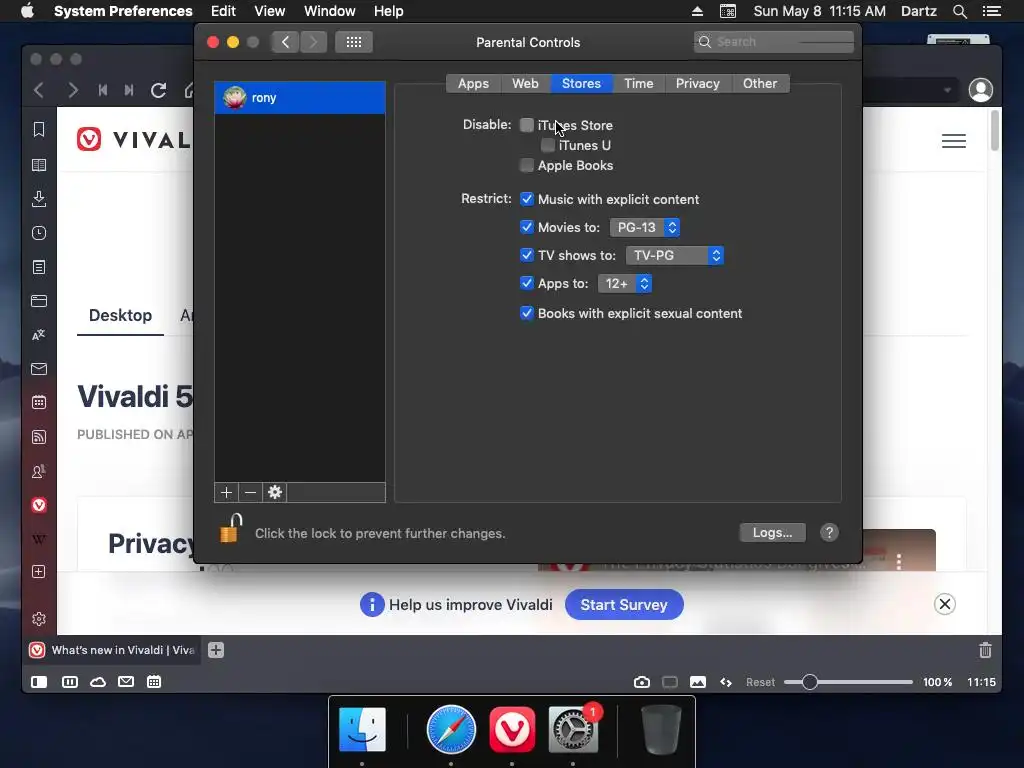Open Vivaldi Bookmarks panel icon
1024x768 pixels.
coord(39,129)
